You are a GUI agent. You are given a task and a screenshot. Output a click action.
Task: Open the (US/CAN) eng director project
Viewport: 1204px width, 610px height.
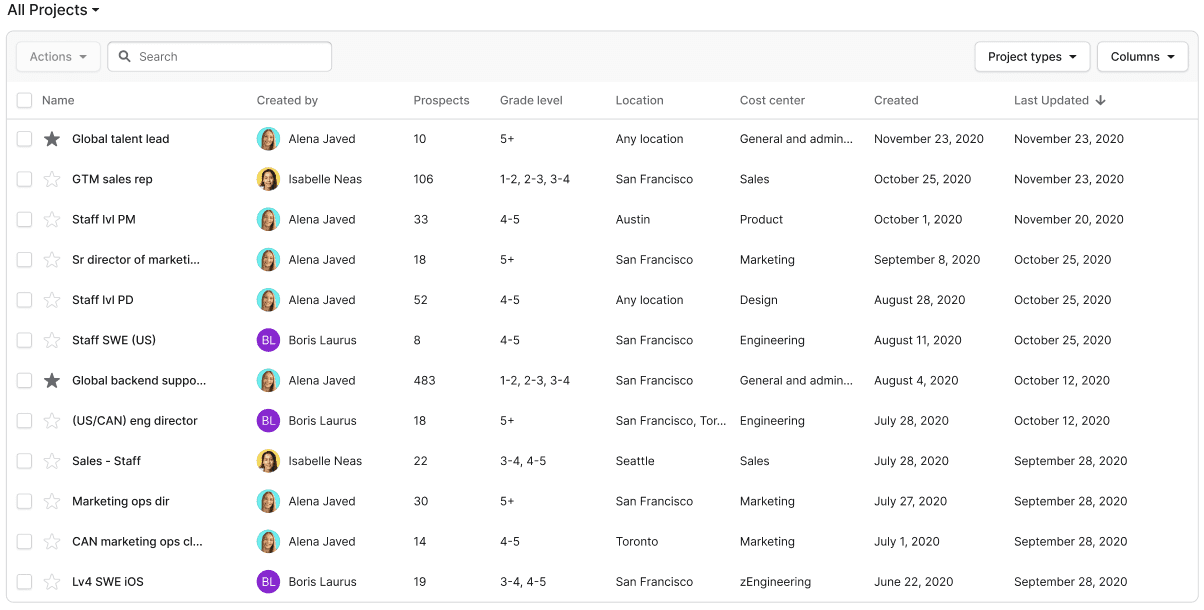click(135, 421)
